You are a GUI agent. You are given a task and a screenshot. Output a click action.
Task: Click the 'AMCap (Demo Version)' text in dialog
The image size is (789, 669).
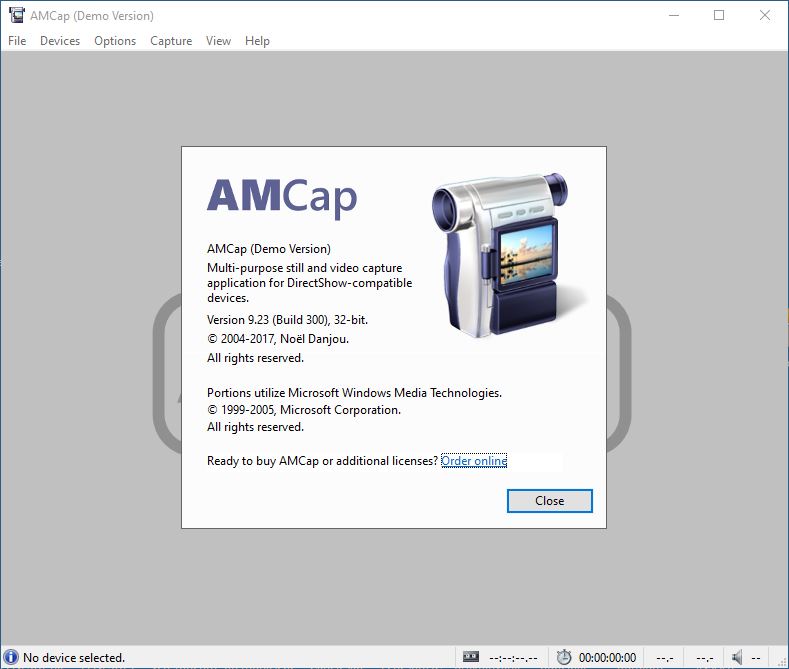click(x=269, y=249)
